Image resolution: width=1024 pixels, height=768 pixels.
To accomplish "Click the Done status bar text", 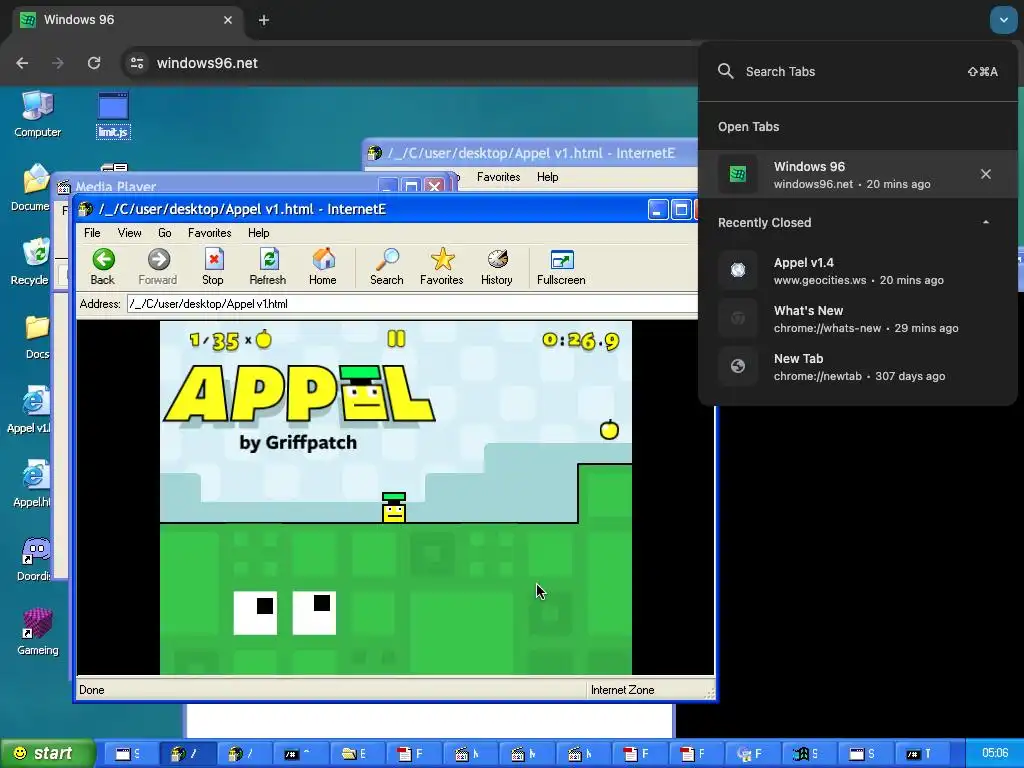I will [91, 690].
